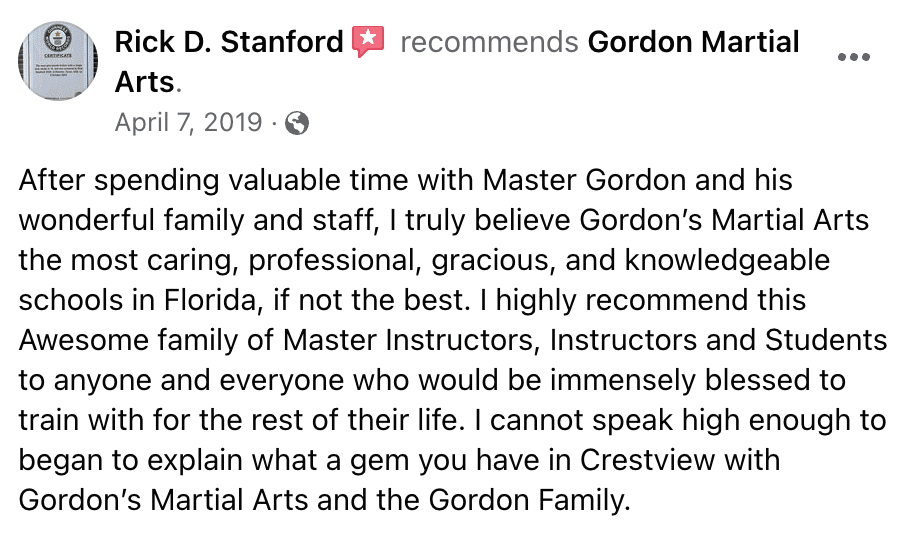Open the Rick D. Stanford profile link
The image size is (910, 534).
click(x=229, y=43)
